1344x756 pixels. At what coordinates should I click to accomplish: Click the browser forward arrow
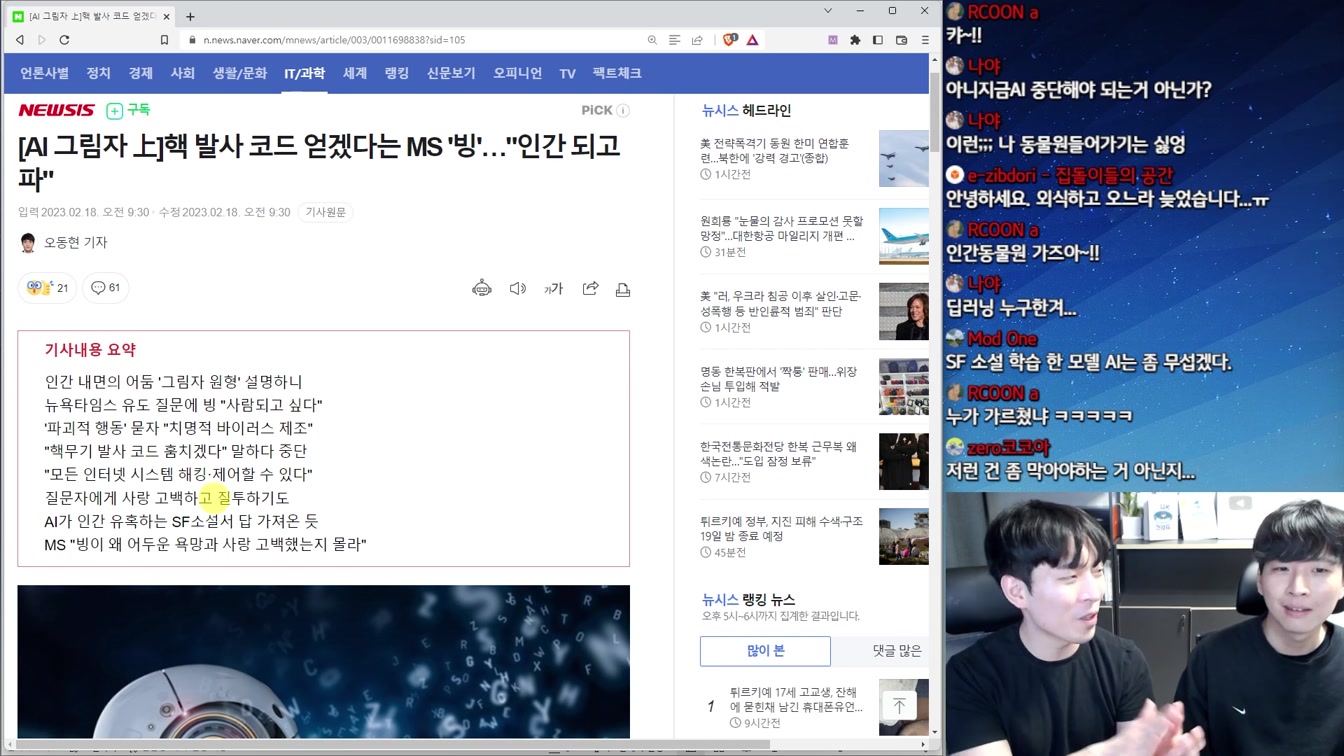tap(42, 40)
